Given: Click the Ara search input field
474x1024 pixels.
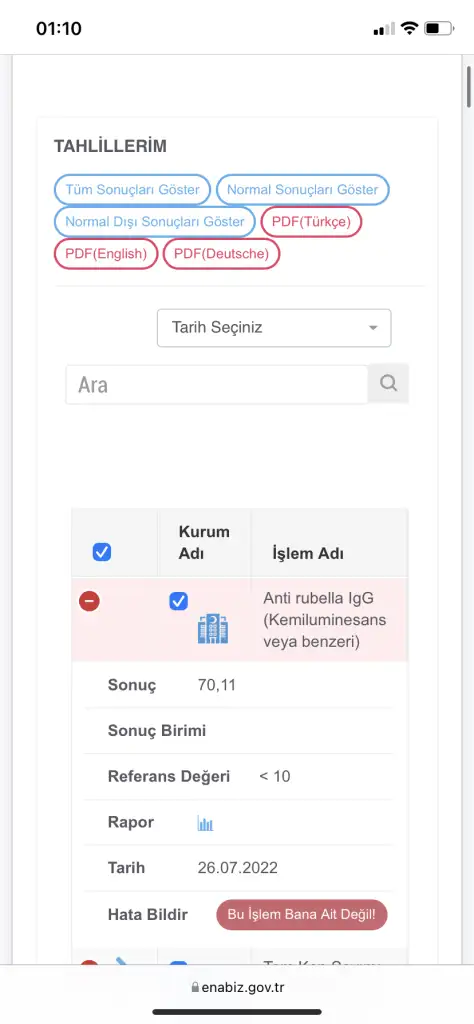Looking at the screenshot, I should [x=217, y=385].
